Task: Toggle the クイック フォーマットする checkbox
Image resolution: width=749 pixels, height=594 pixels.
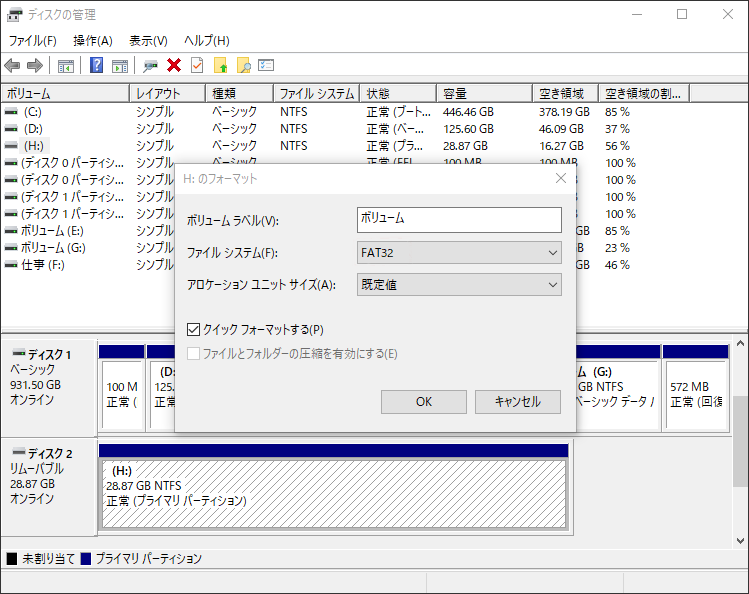Action: [x=193, y=329]
